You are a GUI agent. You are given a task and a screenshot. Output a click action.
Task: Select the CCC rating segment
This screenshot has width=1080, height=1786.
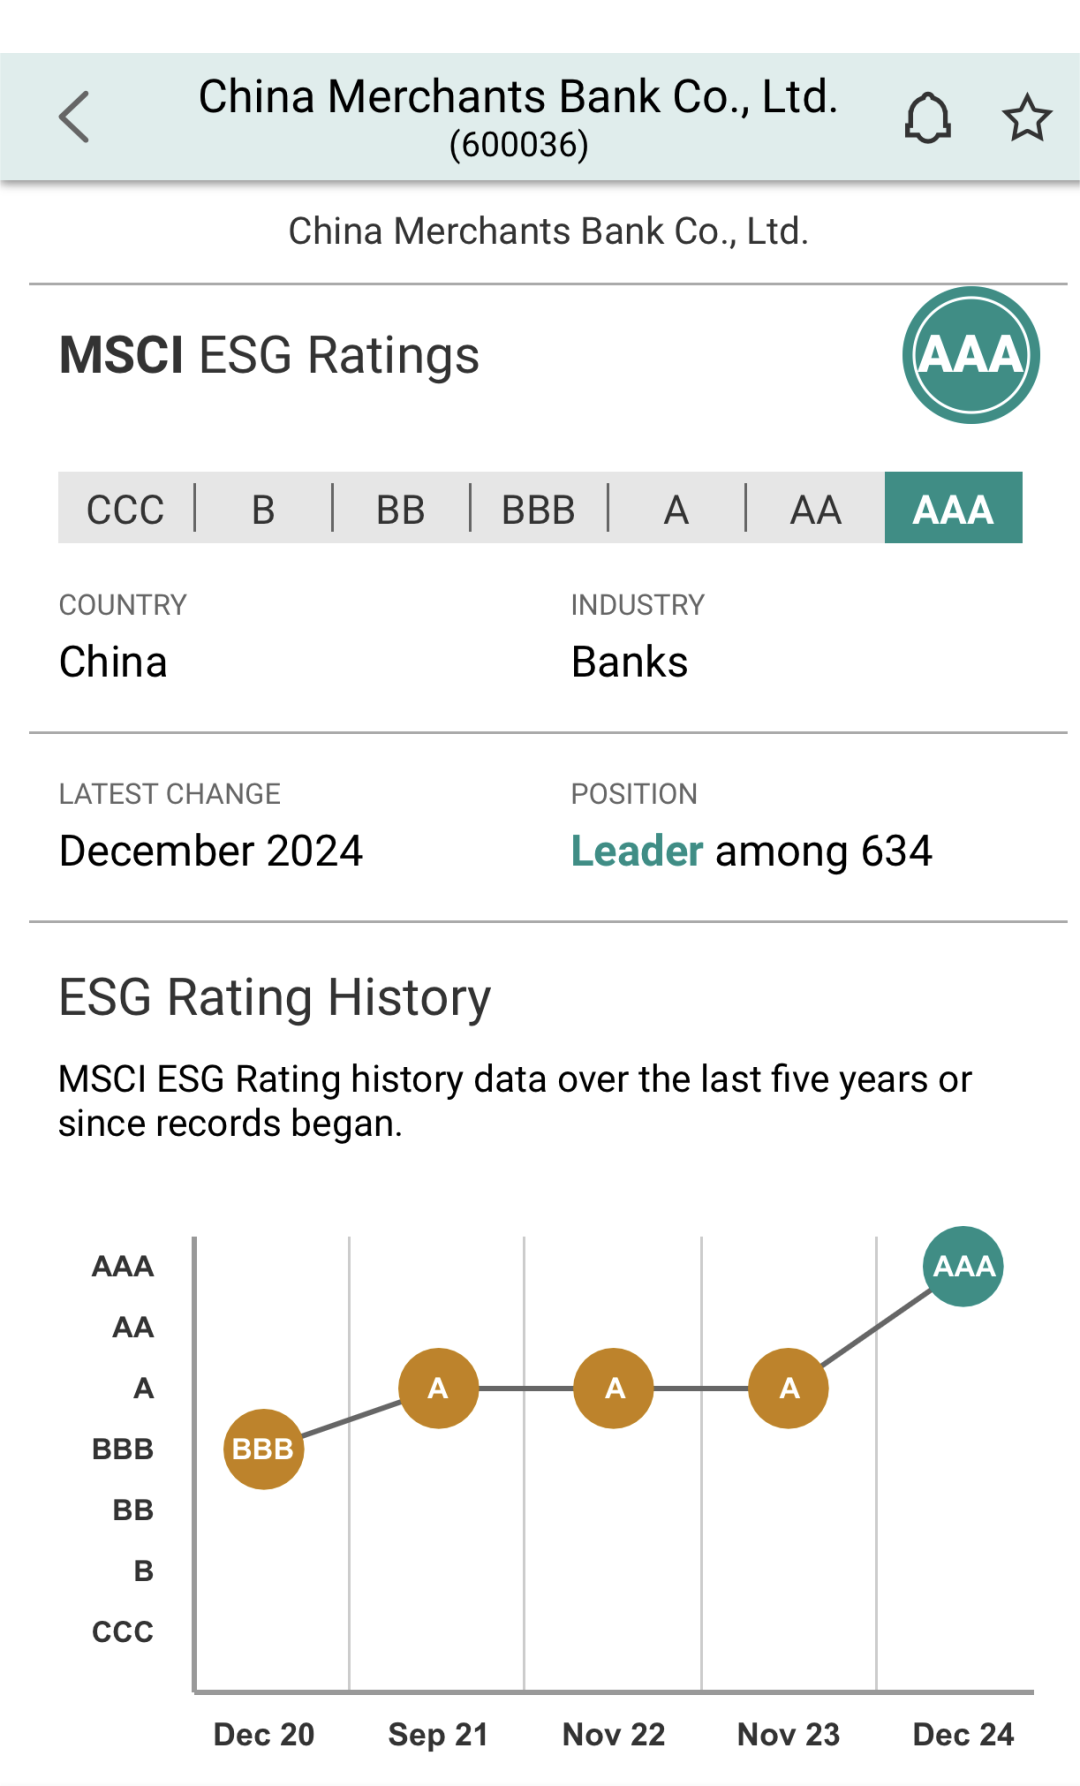pos(126,509)
